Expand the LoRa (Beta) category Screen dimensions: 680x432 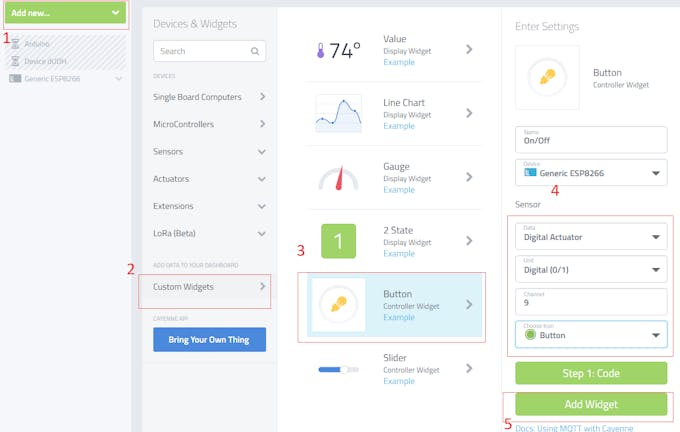pos(209,233)
